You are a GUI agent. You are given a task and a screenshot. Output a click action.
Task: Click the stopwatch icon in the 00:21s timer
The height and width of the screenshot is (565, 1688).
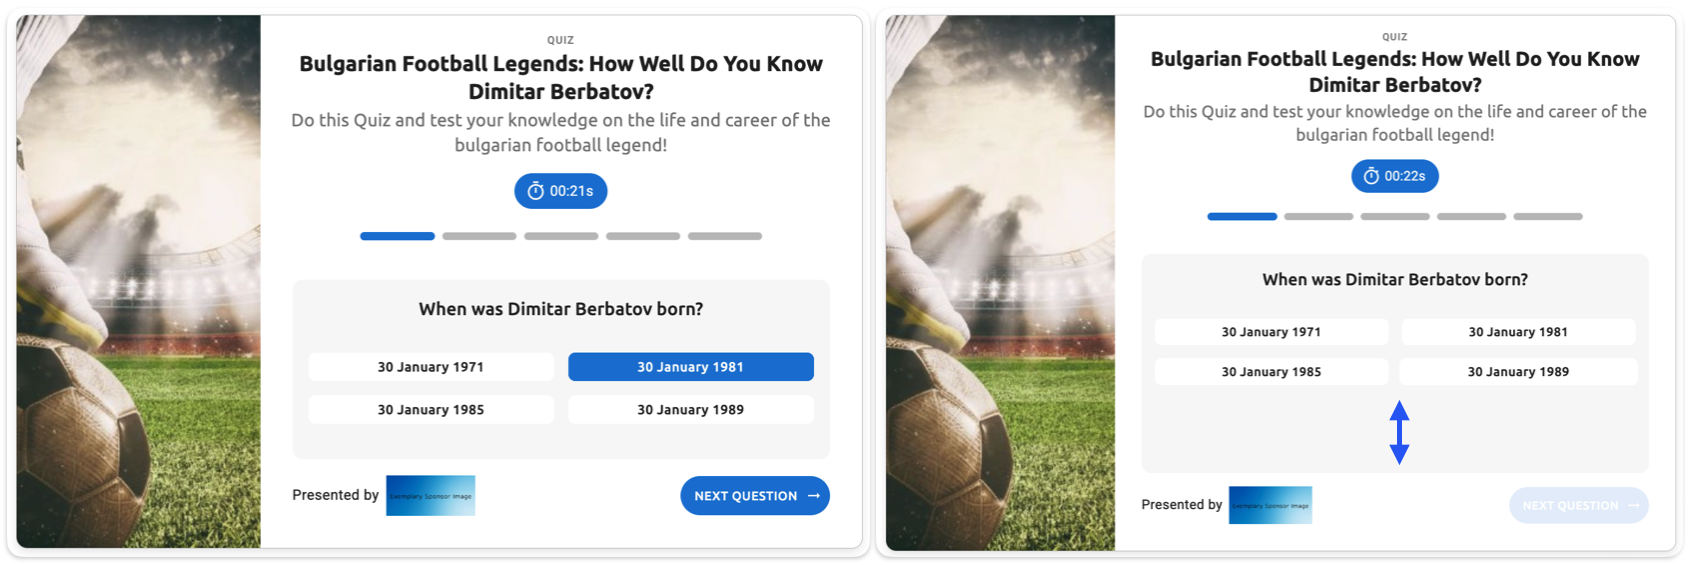[536, 191]
